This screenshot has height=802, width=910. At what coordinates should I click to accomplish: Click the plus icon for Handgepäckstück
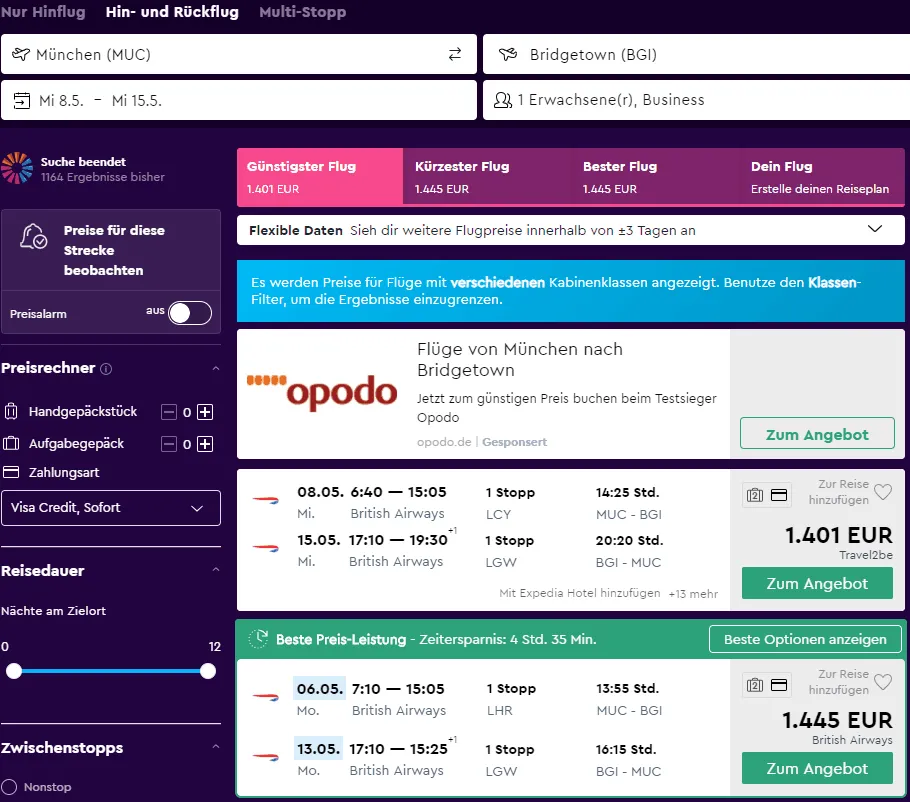[x=205, y=412]
